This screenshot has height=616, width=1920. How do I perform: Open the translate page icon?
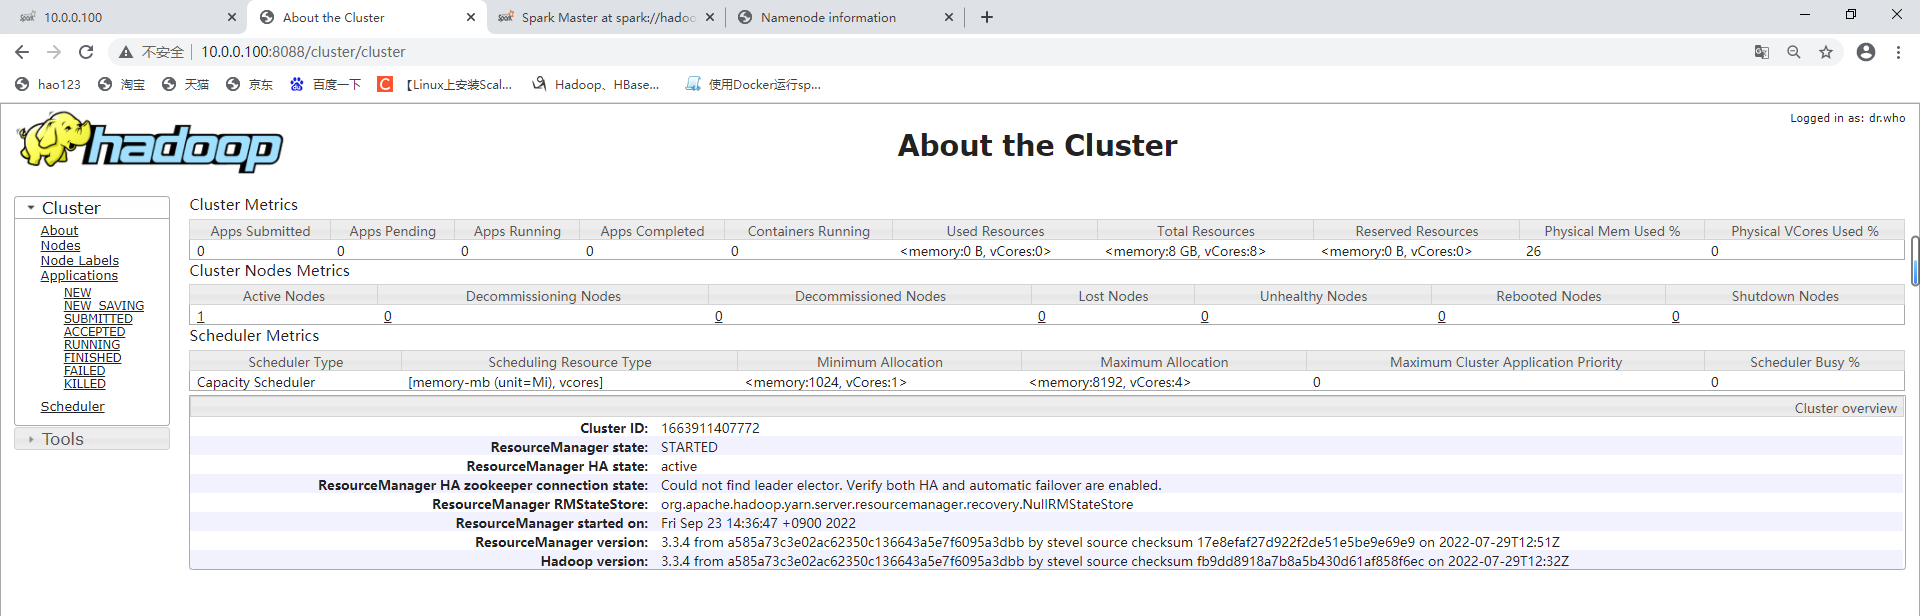(x=1762, y=52)
